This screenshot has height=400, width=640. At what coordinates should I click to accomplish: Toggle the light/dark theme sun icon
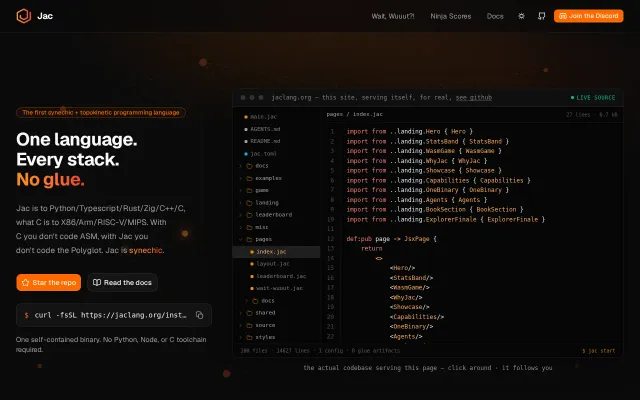point(521,16)
